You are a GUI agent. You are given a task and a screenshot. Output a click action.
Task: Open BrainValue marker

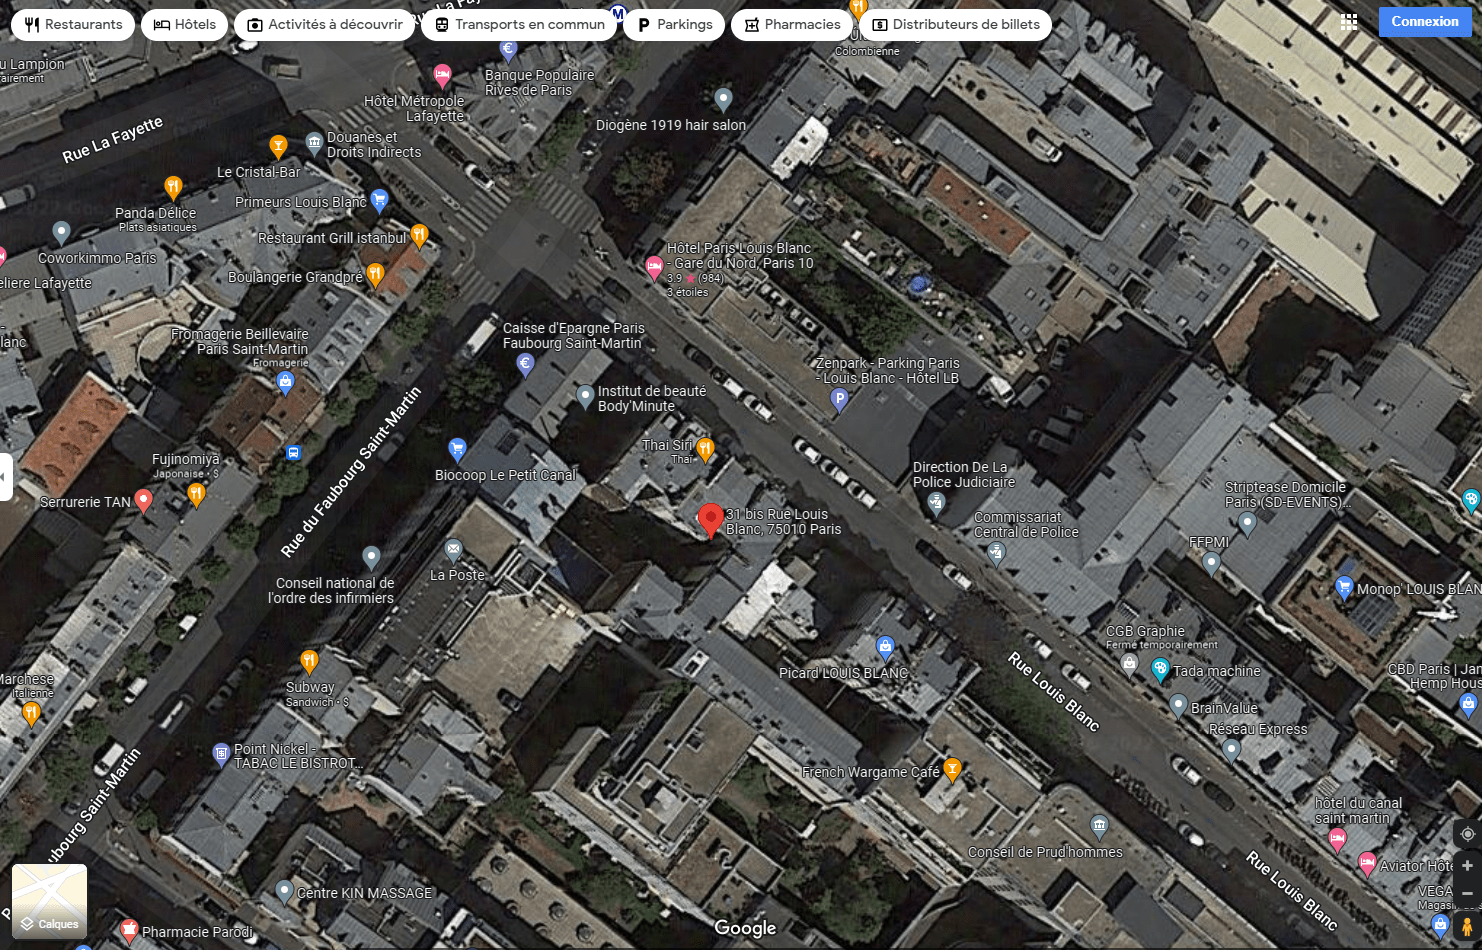1179,705
